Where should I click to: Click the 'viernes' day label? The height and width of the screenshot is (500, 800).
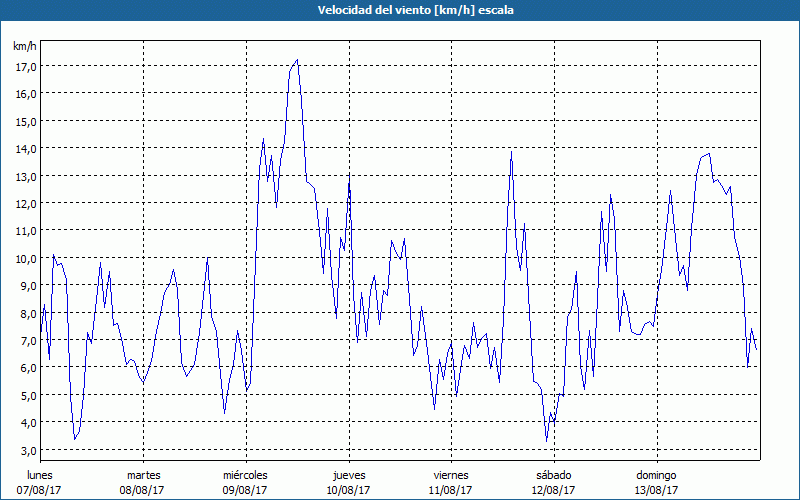(x=451, y=475)
